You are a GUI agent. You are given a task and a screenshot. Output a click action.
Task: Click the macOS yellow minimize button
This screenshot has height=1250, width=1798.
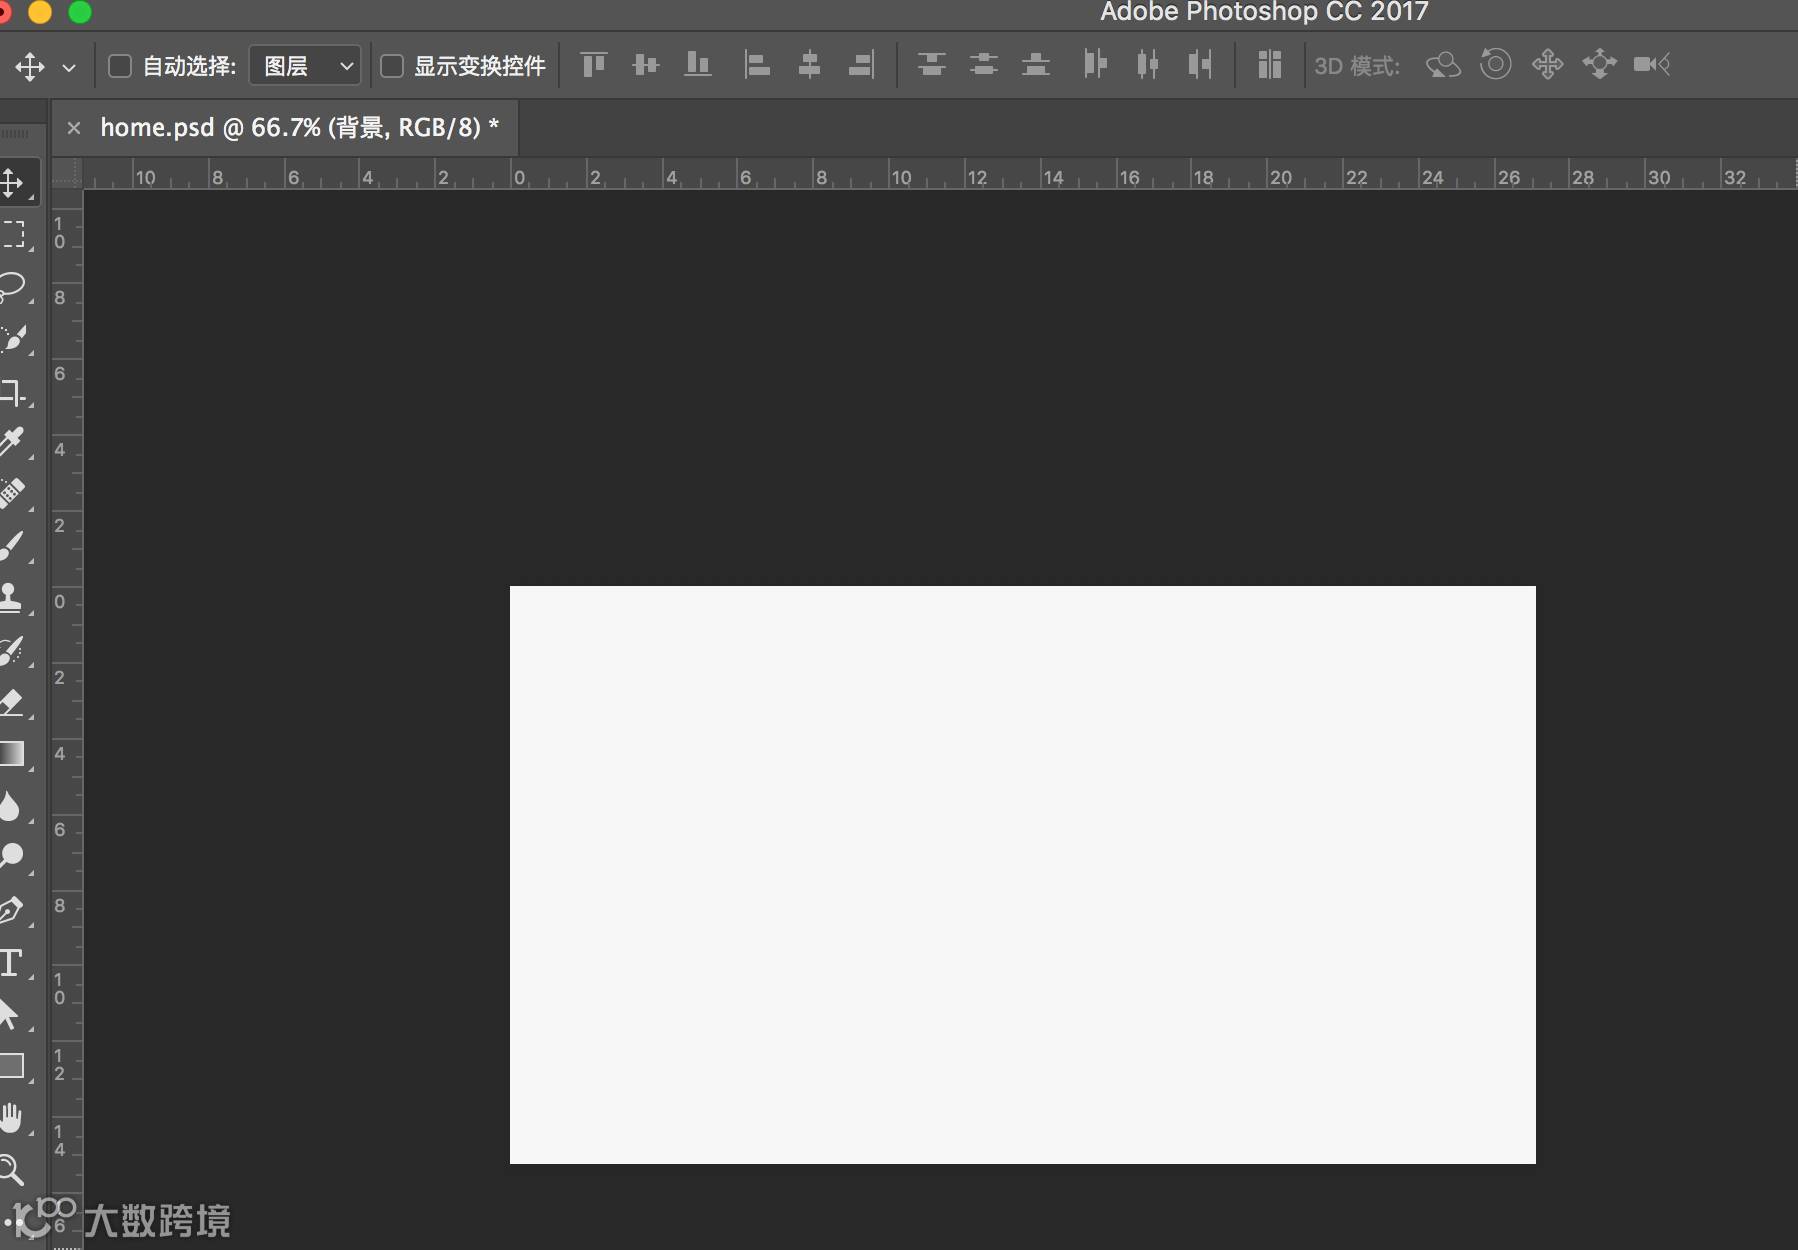pos(40,11)
